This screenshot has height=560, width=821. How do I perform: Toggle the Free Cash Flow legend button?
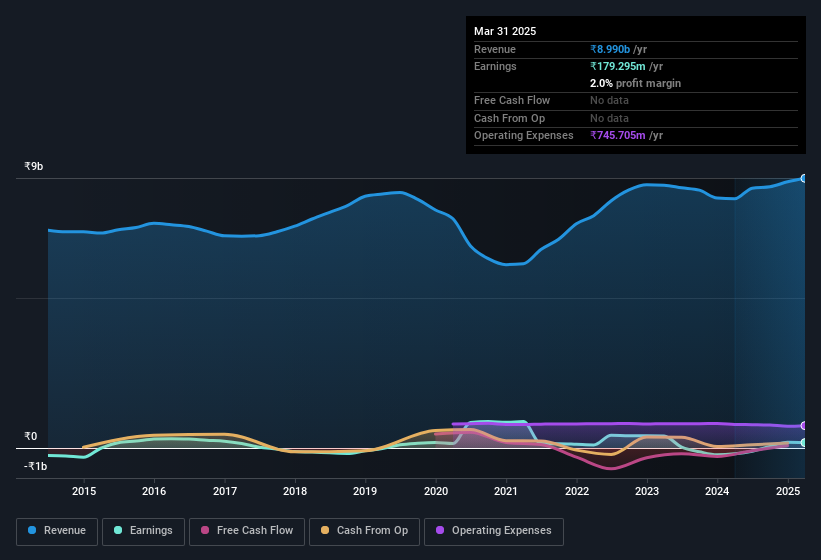247,531
